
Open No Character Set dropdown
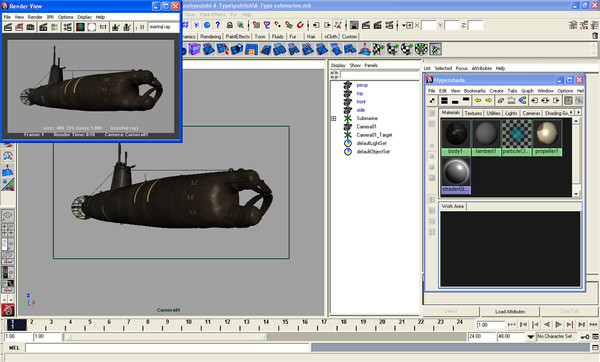click(530, 337)
